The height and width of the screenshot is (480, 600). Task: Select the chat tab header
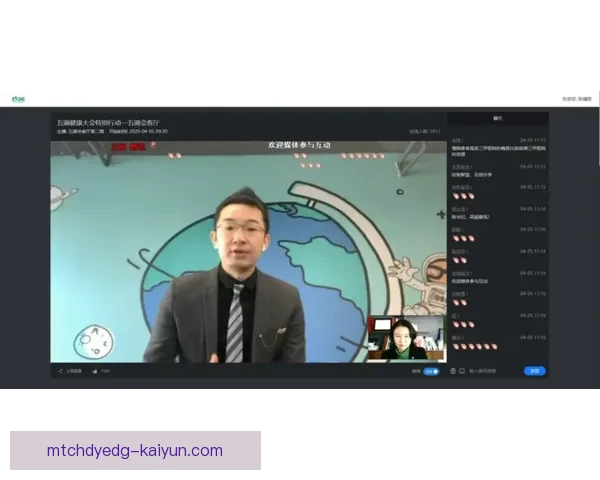tap(498, 118)
